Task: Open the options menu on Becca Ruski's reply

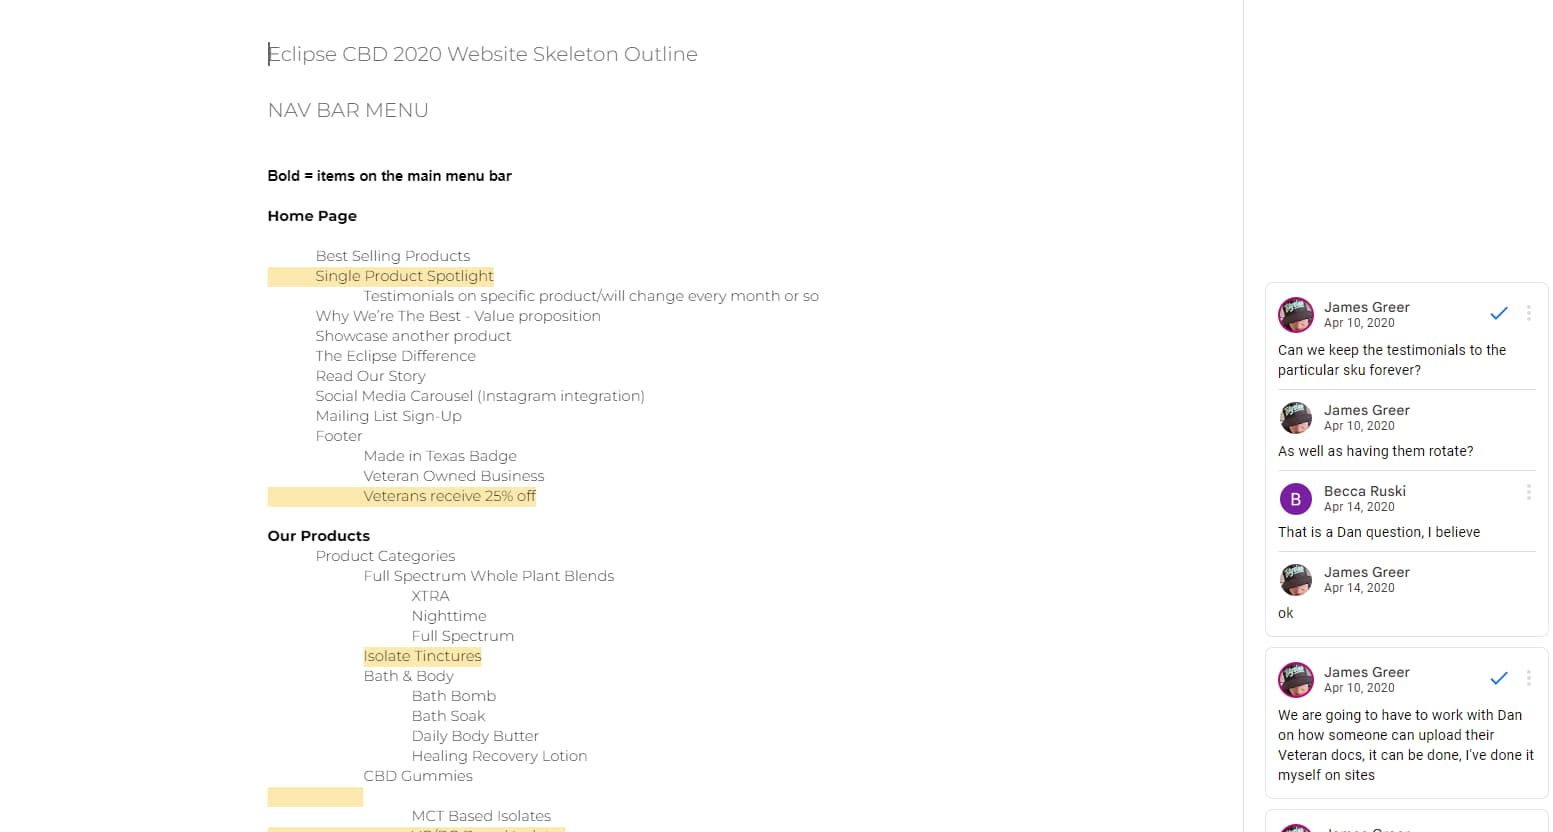Action: tap(1528, 492)
